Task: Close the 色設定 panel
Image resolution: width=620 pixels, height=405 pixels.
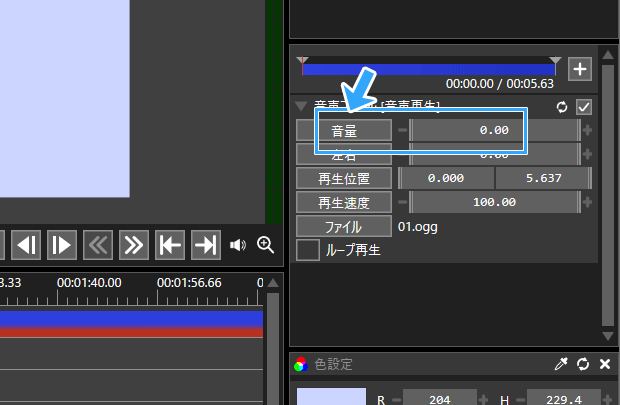Action: (x=605, y=364)
